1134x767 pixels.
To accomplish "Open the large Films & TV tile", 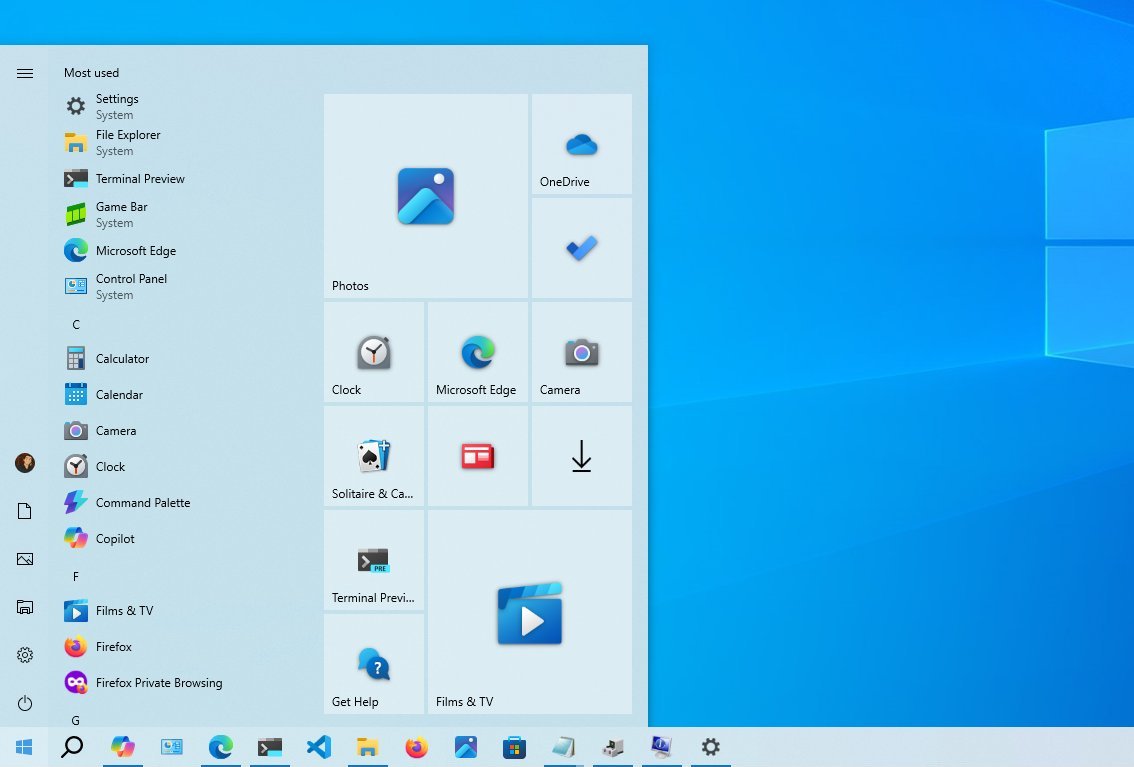I will click(530, 612).
